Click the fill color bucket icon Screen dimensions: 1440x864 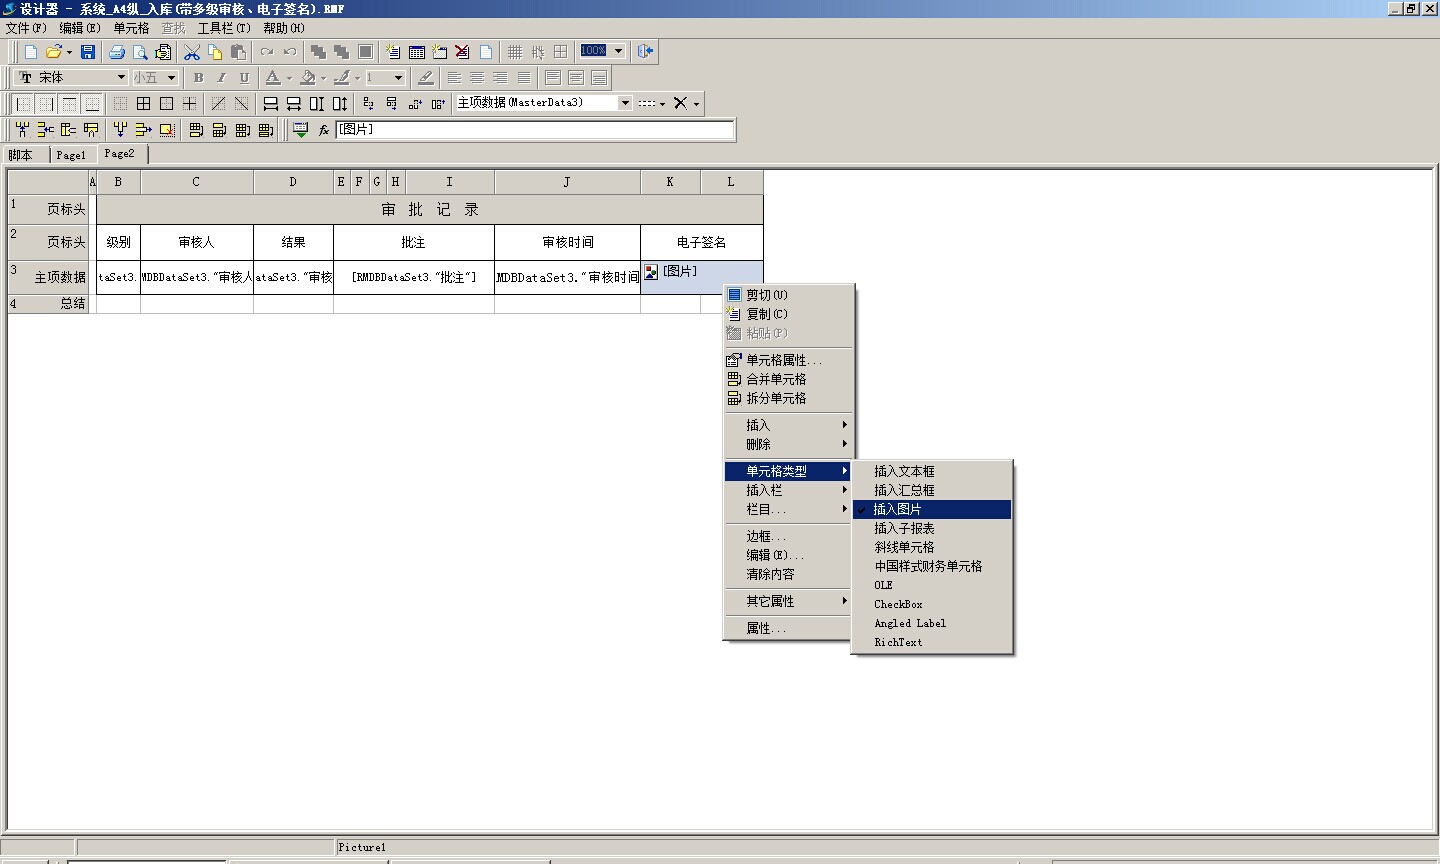[x=308, y=78]
